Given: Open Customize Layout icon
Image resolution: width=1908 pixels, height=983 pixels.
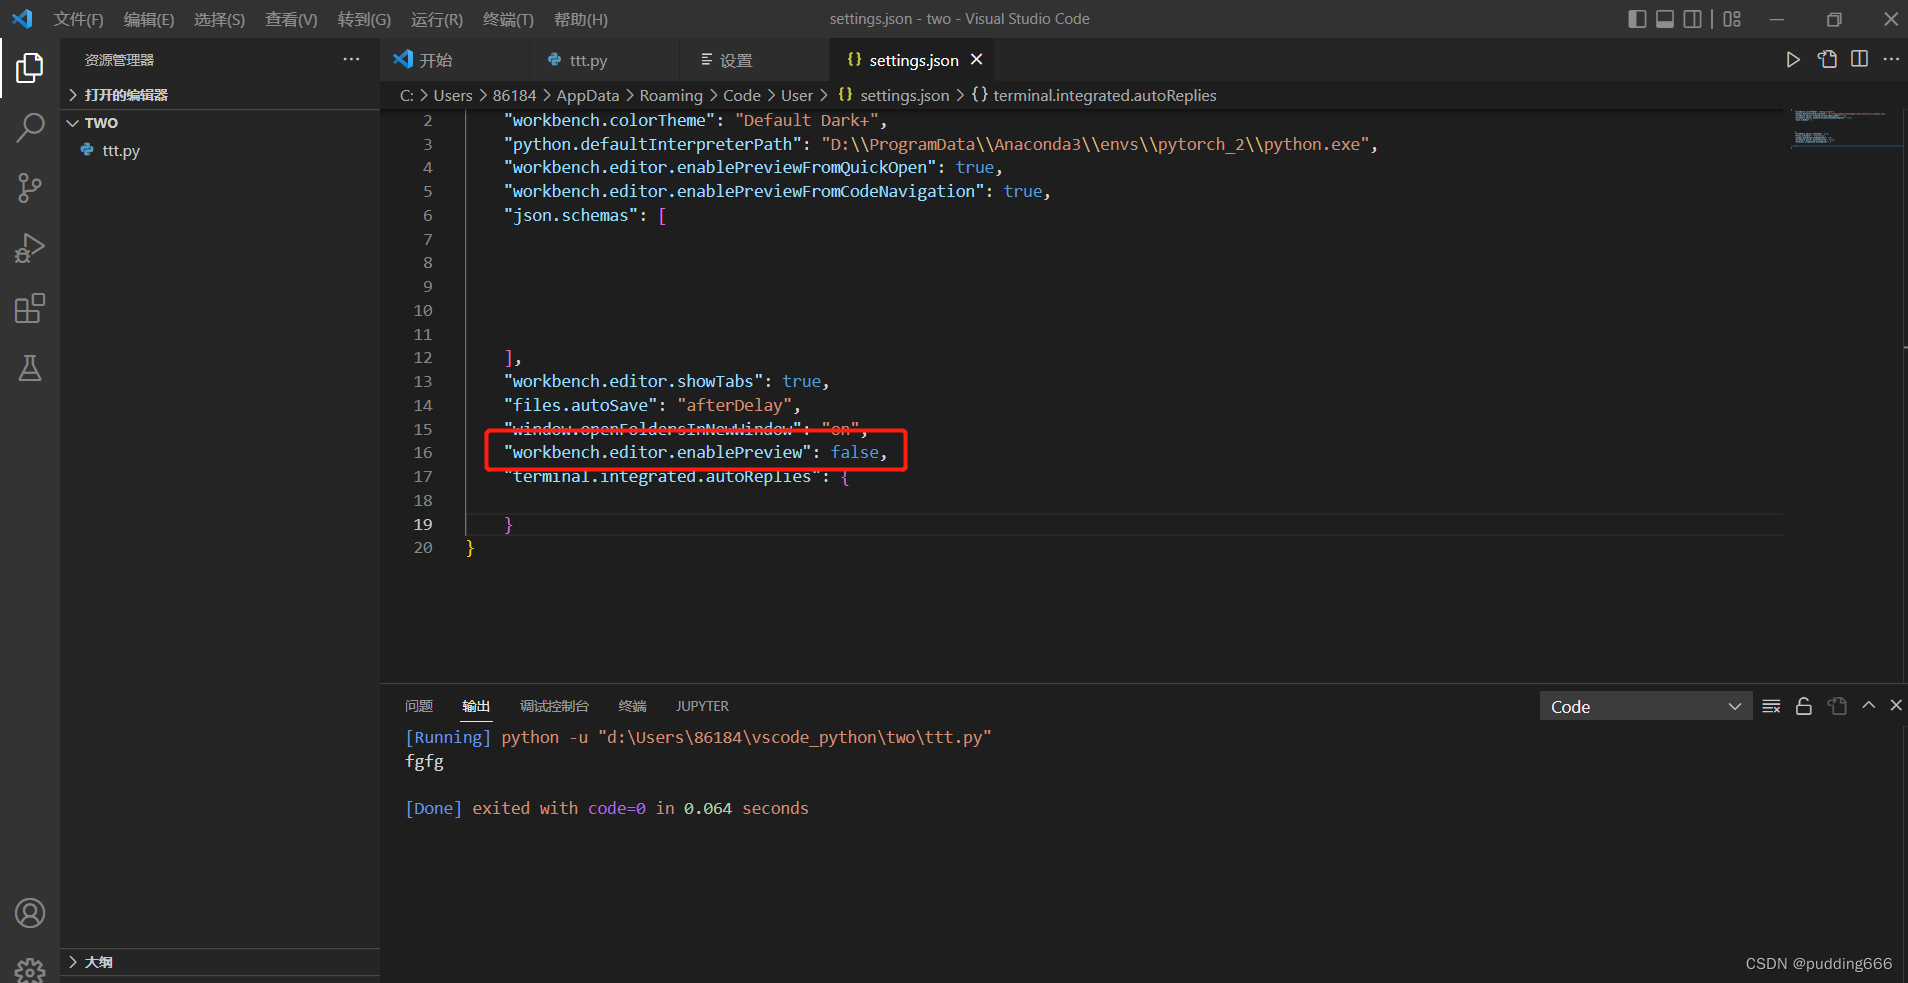Looking at the screenshot, I should (x=1732, y=19).
